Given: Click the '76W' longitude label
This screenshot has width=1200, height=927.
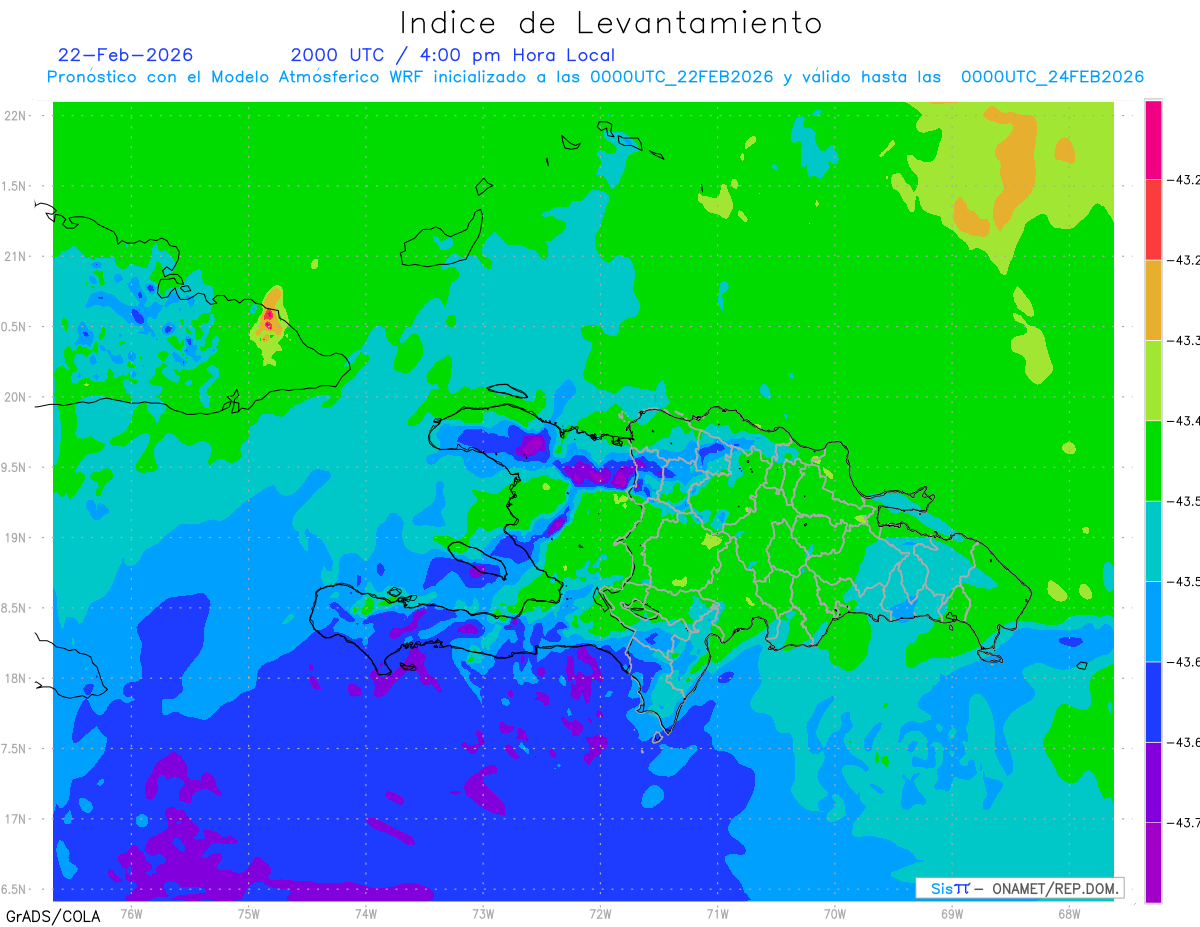Looking at the screenshot, I should 131,913.
